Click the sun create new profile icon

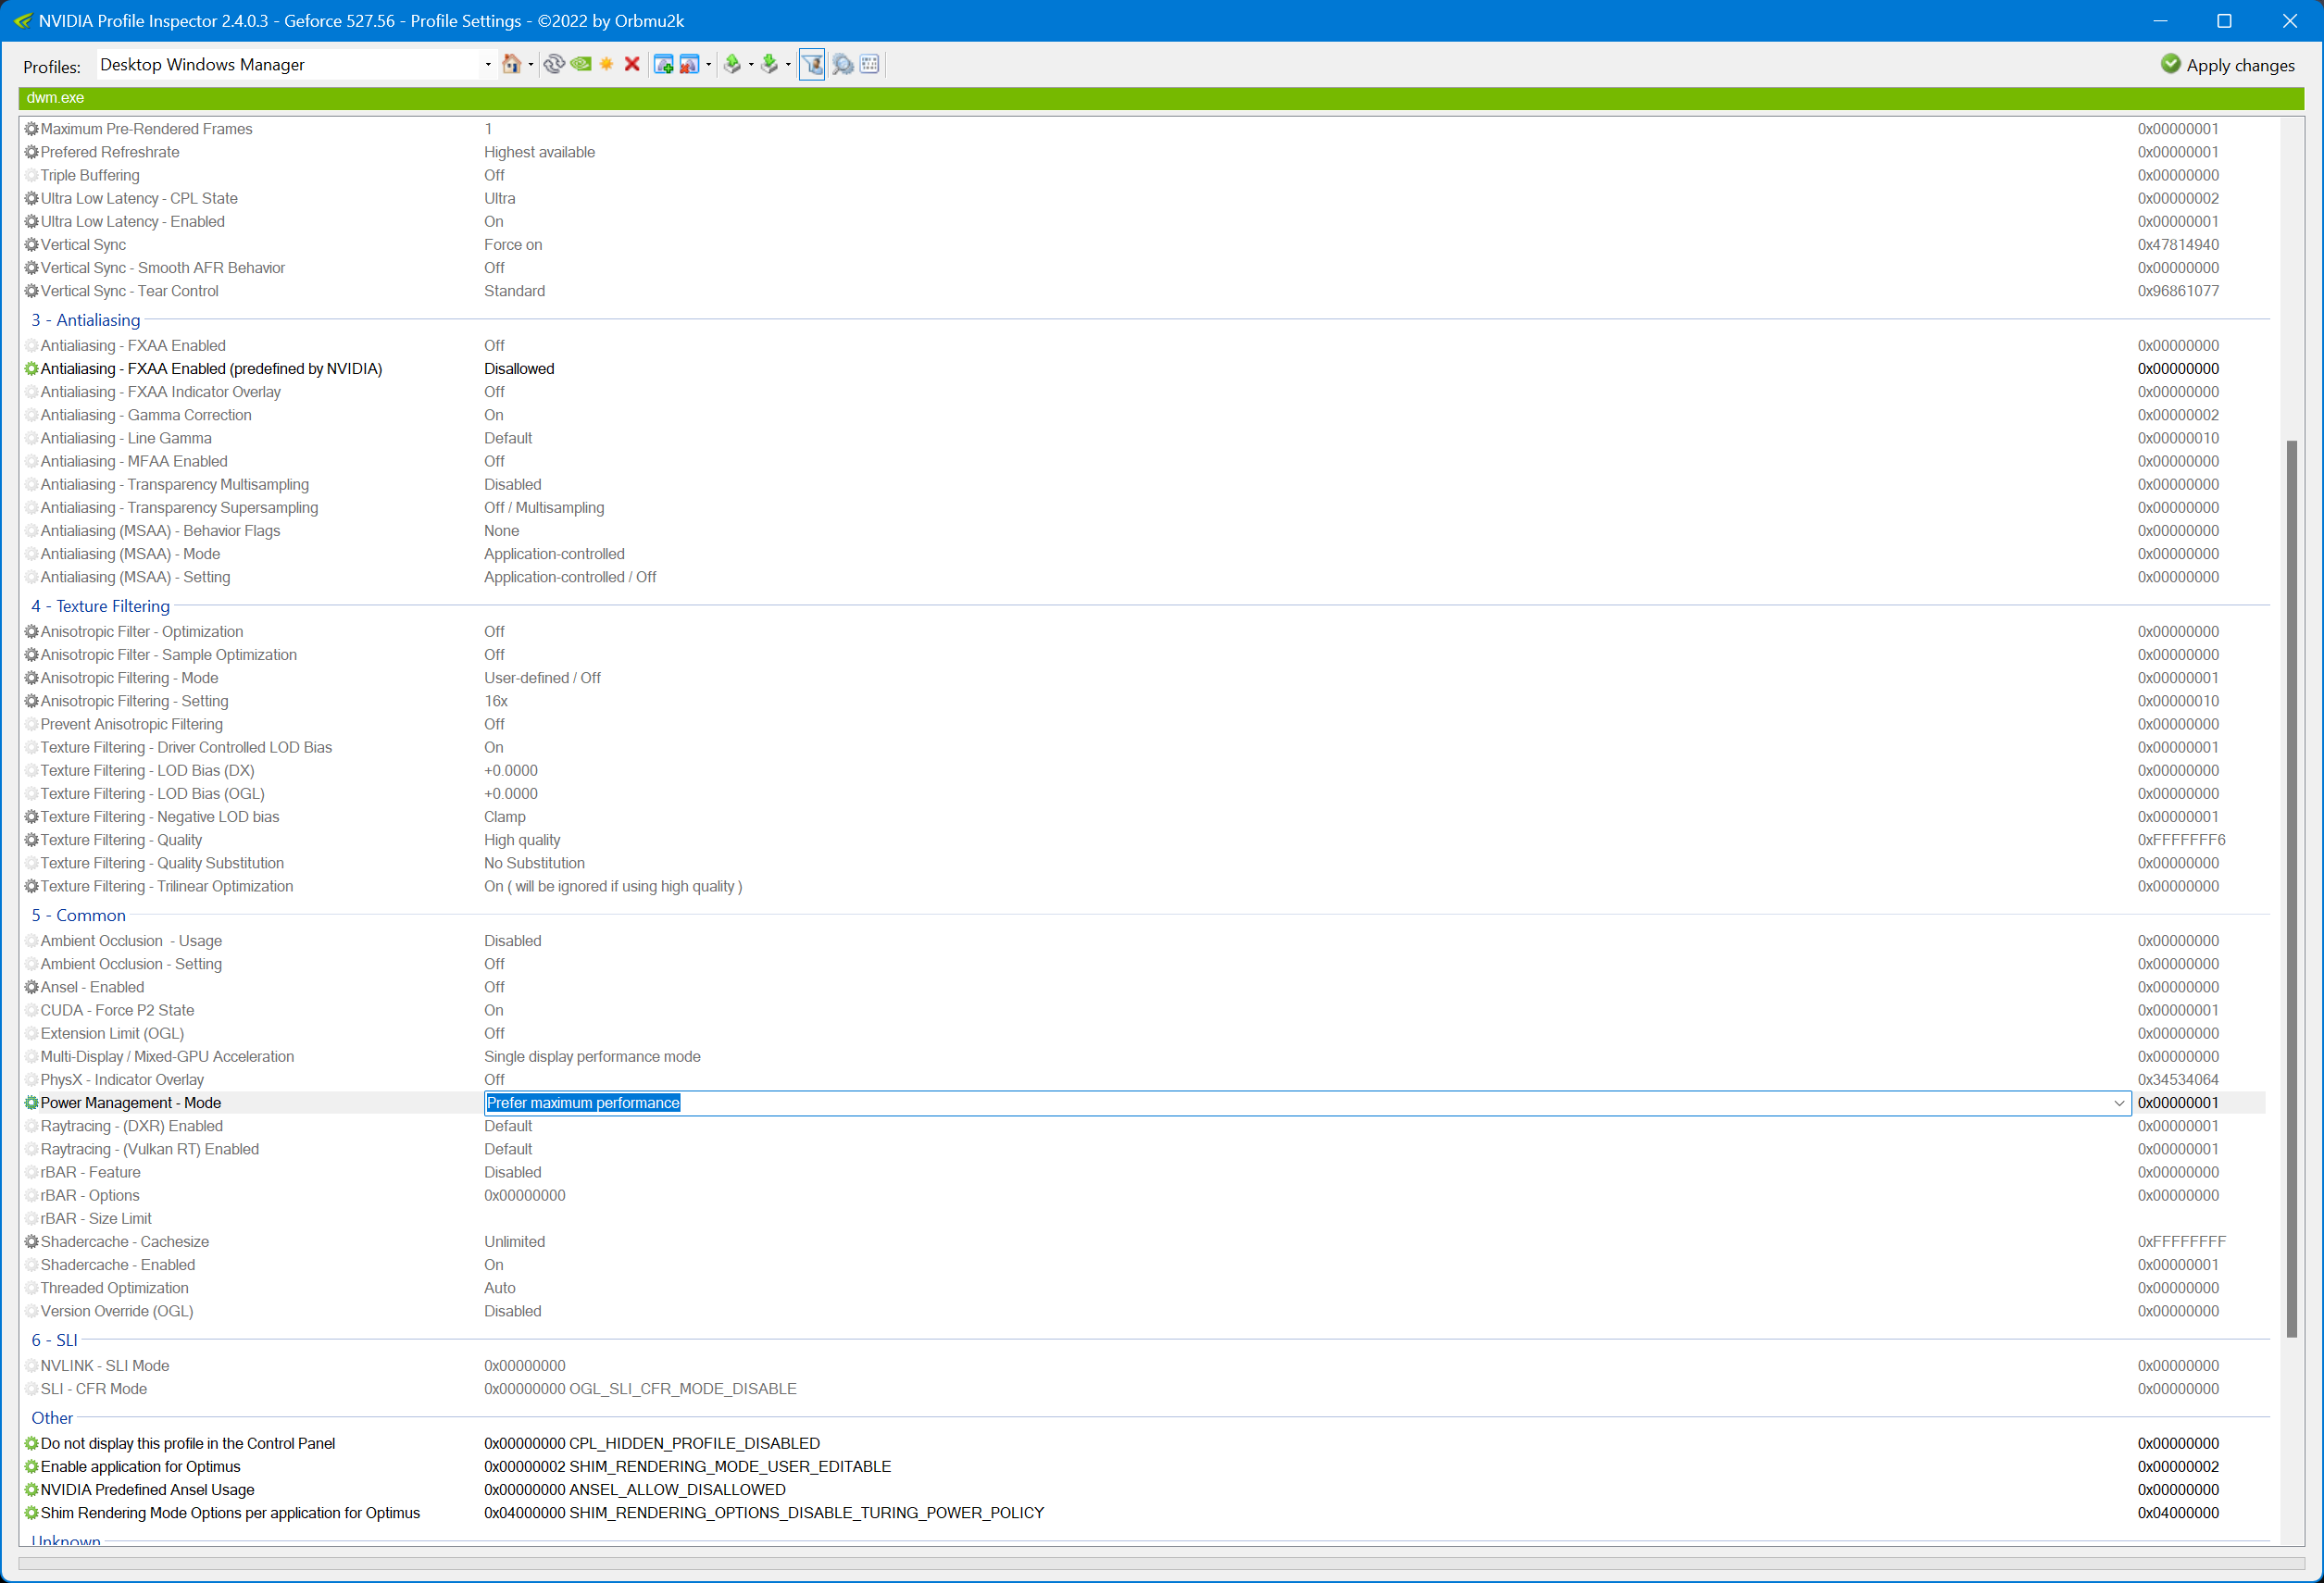click(x=606, y=65)
